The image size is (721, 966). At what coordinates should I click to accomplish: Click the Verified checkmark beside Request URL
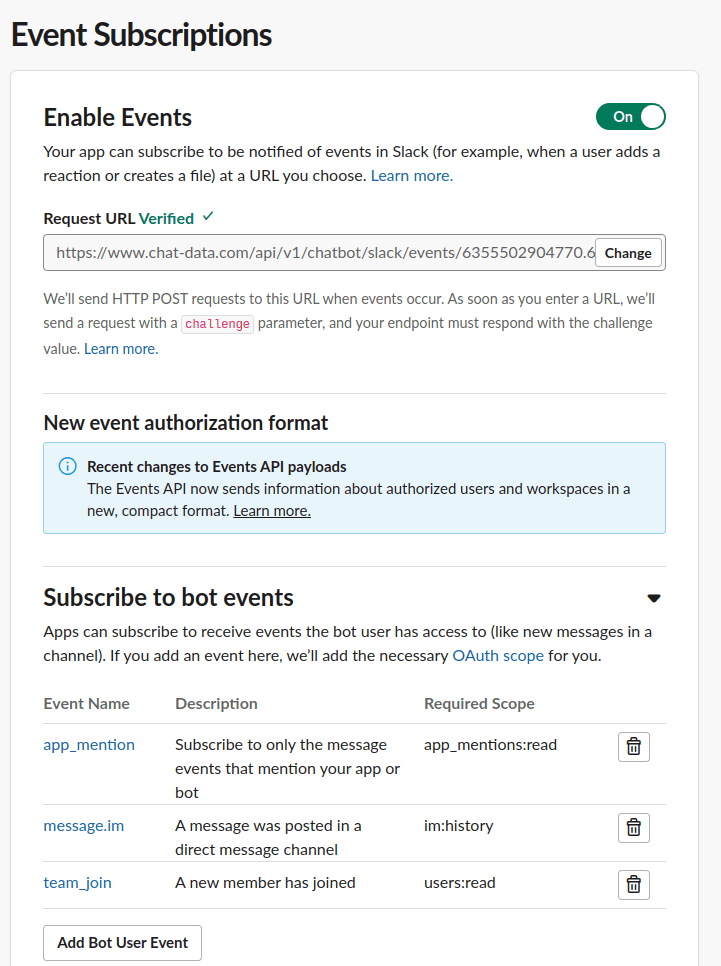[x=207, y=218]
